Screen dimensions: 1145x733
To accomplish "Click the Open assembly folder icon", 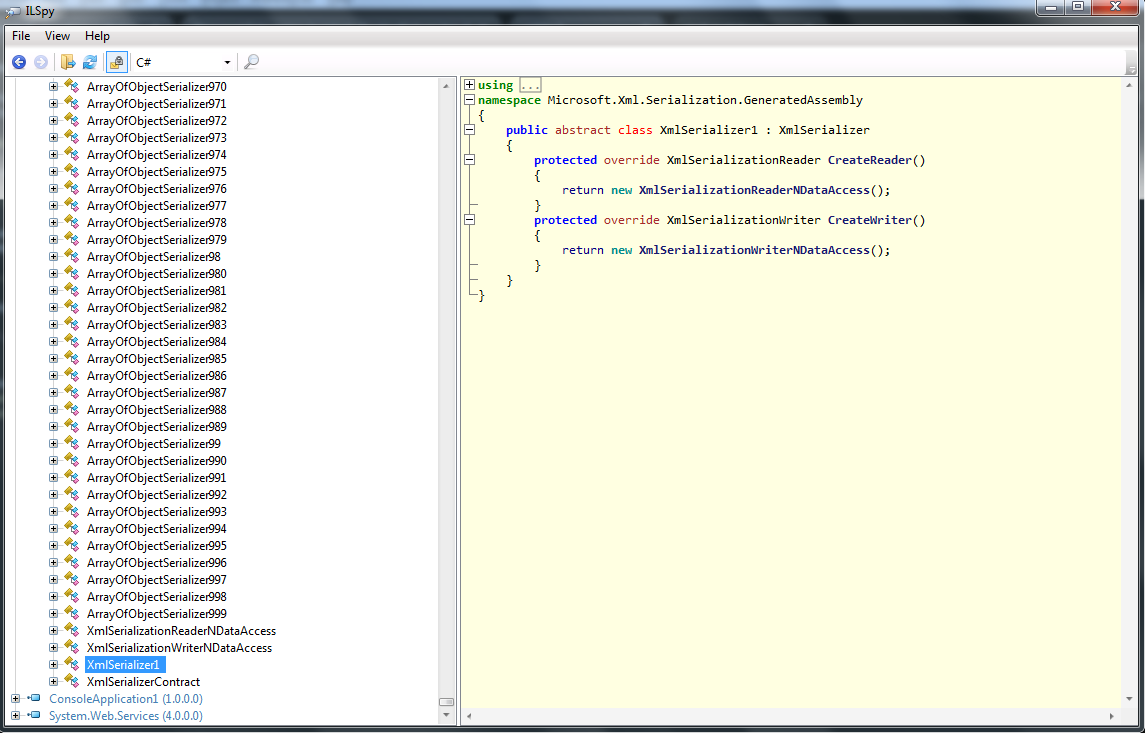I will pyautogui.click(x=68, y=62).
